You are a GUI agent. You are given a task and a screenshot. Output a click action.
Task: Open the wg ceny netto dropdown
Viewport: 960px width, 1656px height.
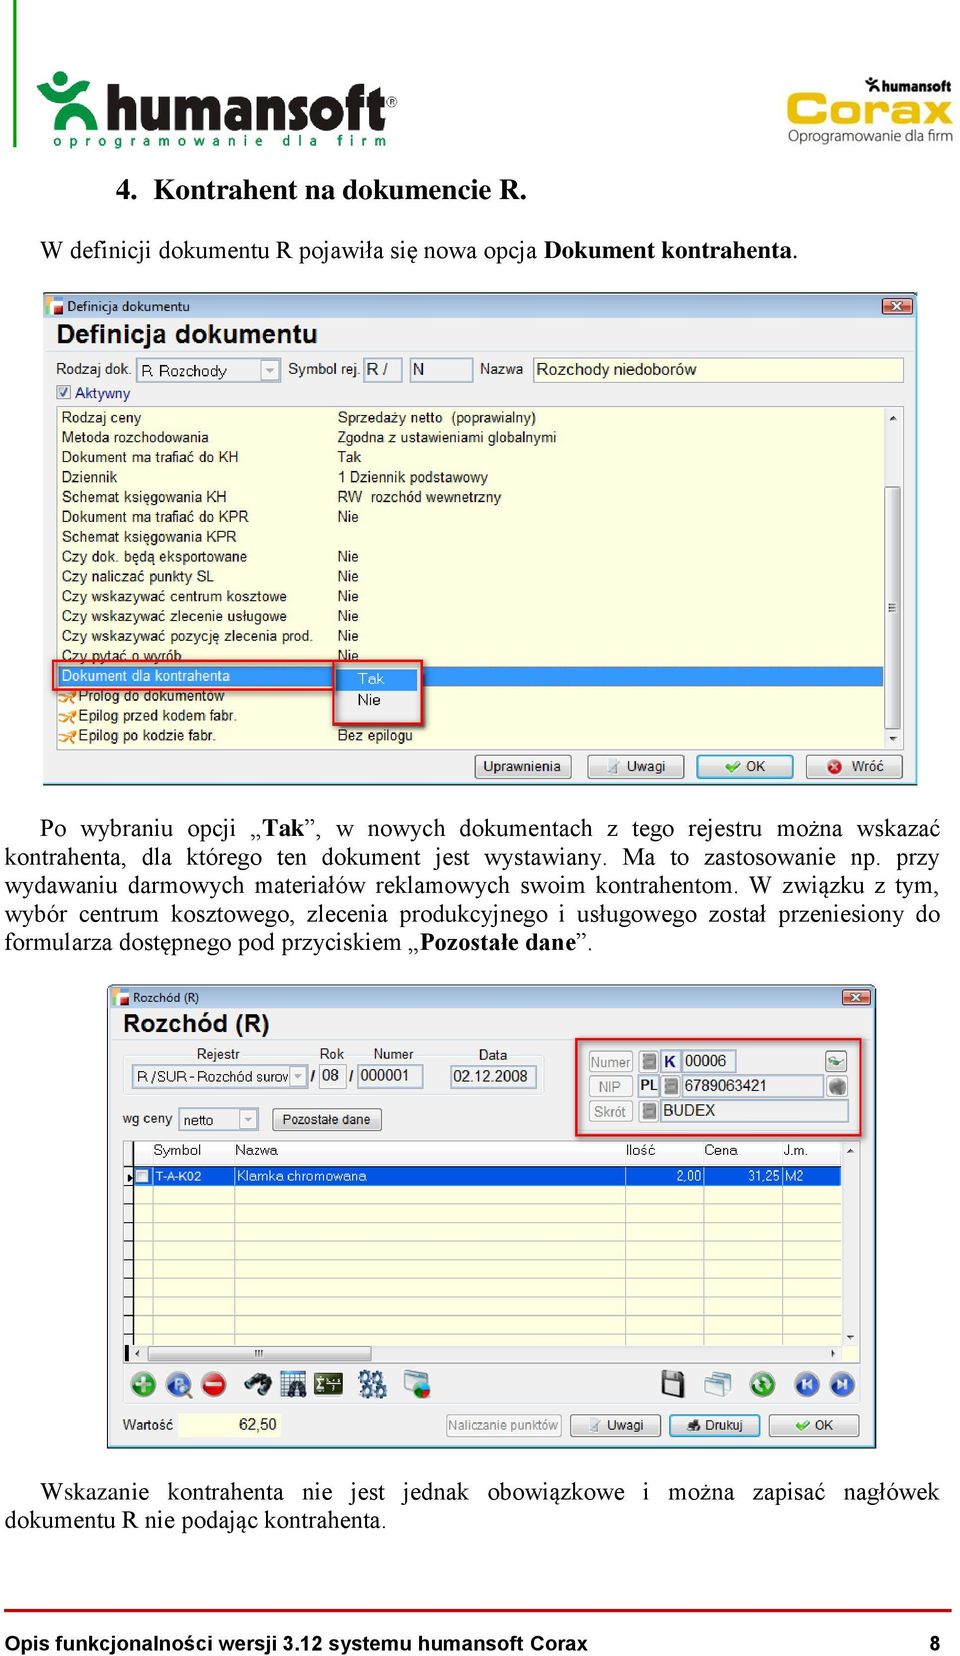(x=248, y=1120)
